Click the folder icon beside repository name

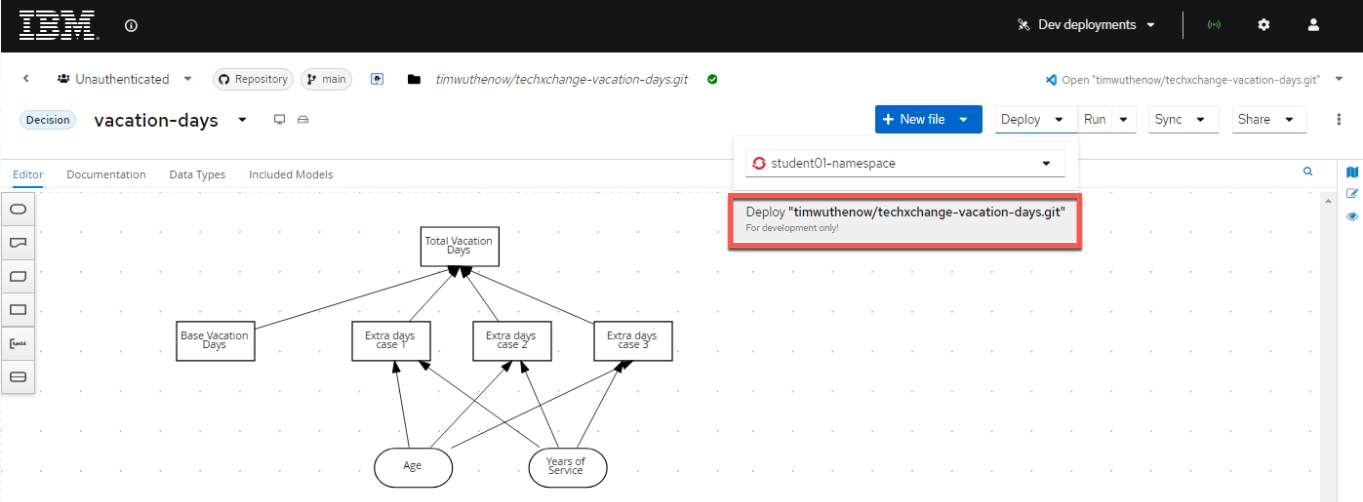tap(414, 79)
